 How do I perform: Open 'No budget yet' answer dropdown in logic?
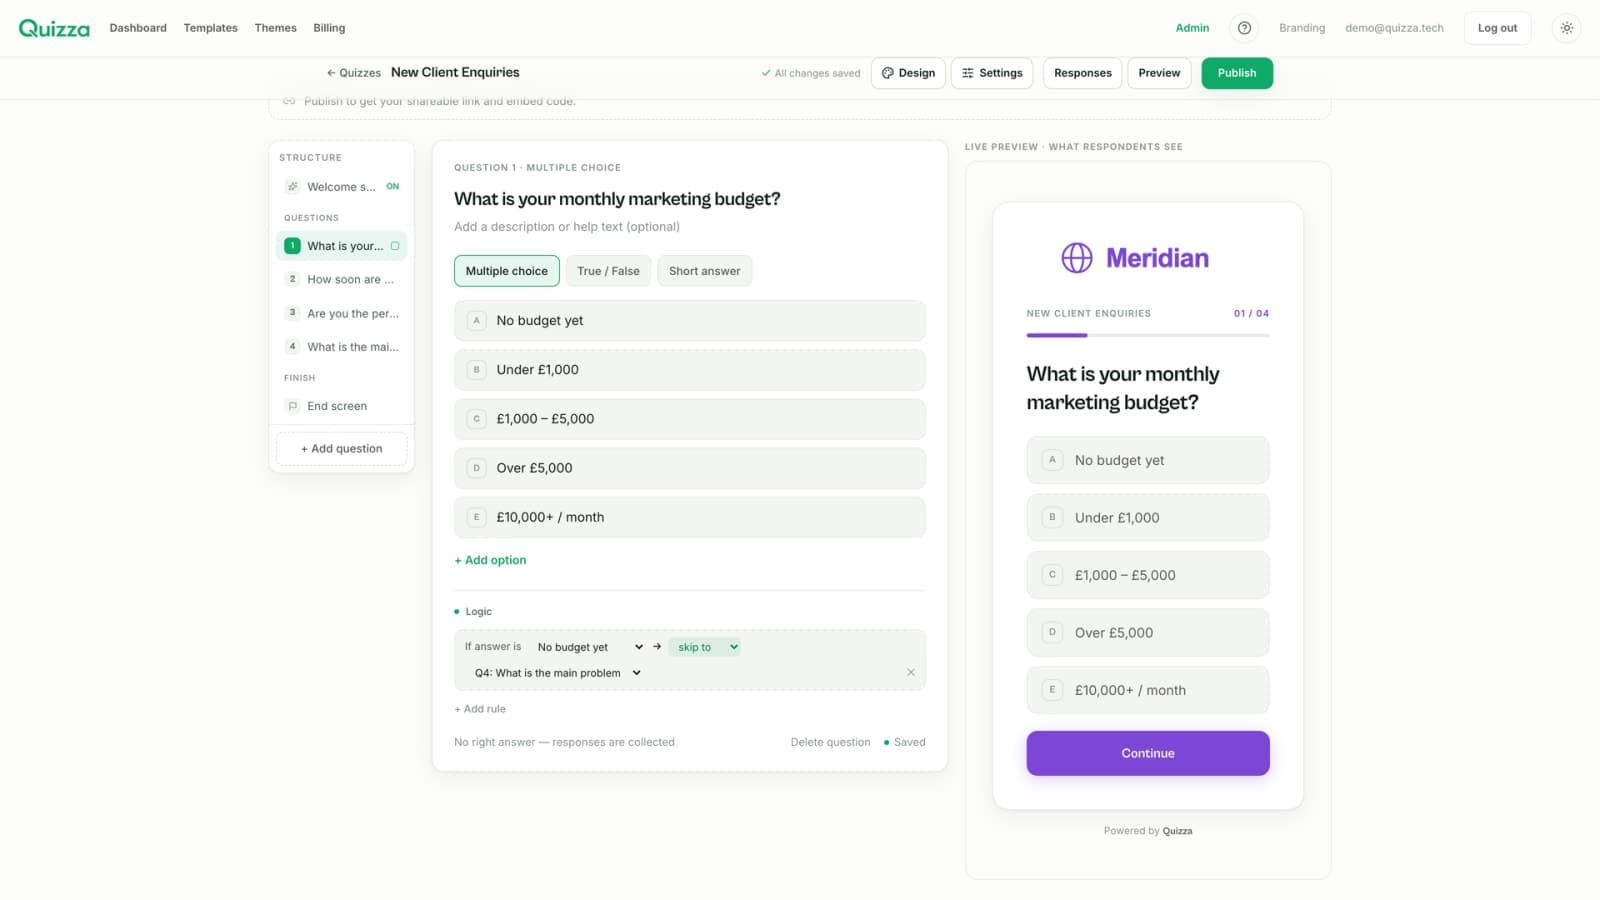(x=589, y=647)
